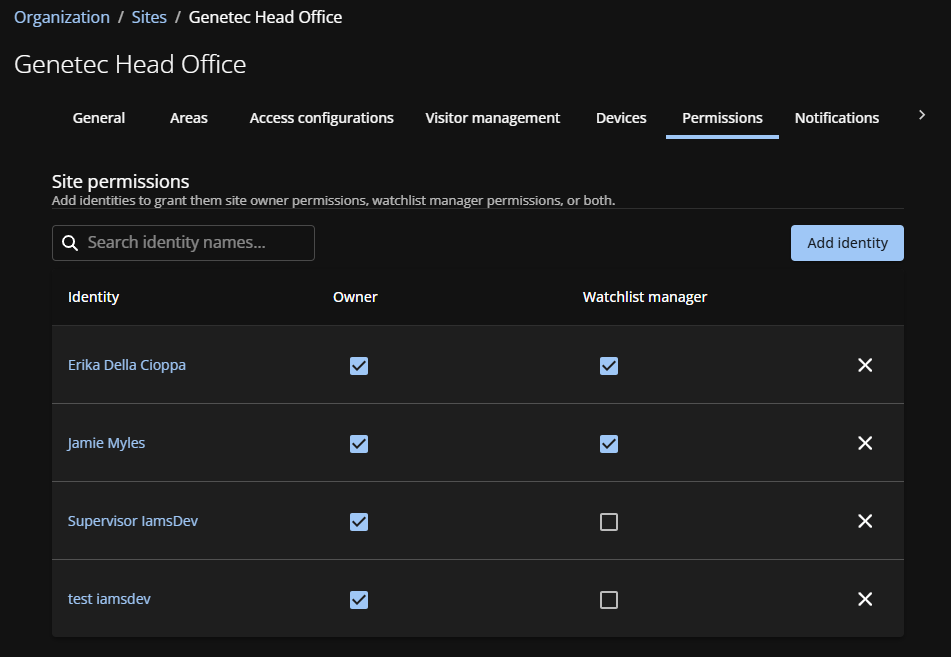Switch to the Devices tab
The image size is (951, 657).
pos(621,118)
